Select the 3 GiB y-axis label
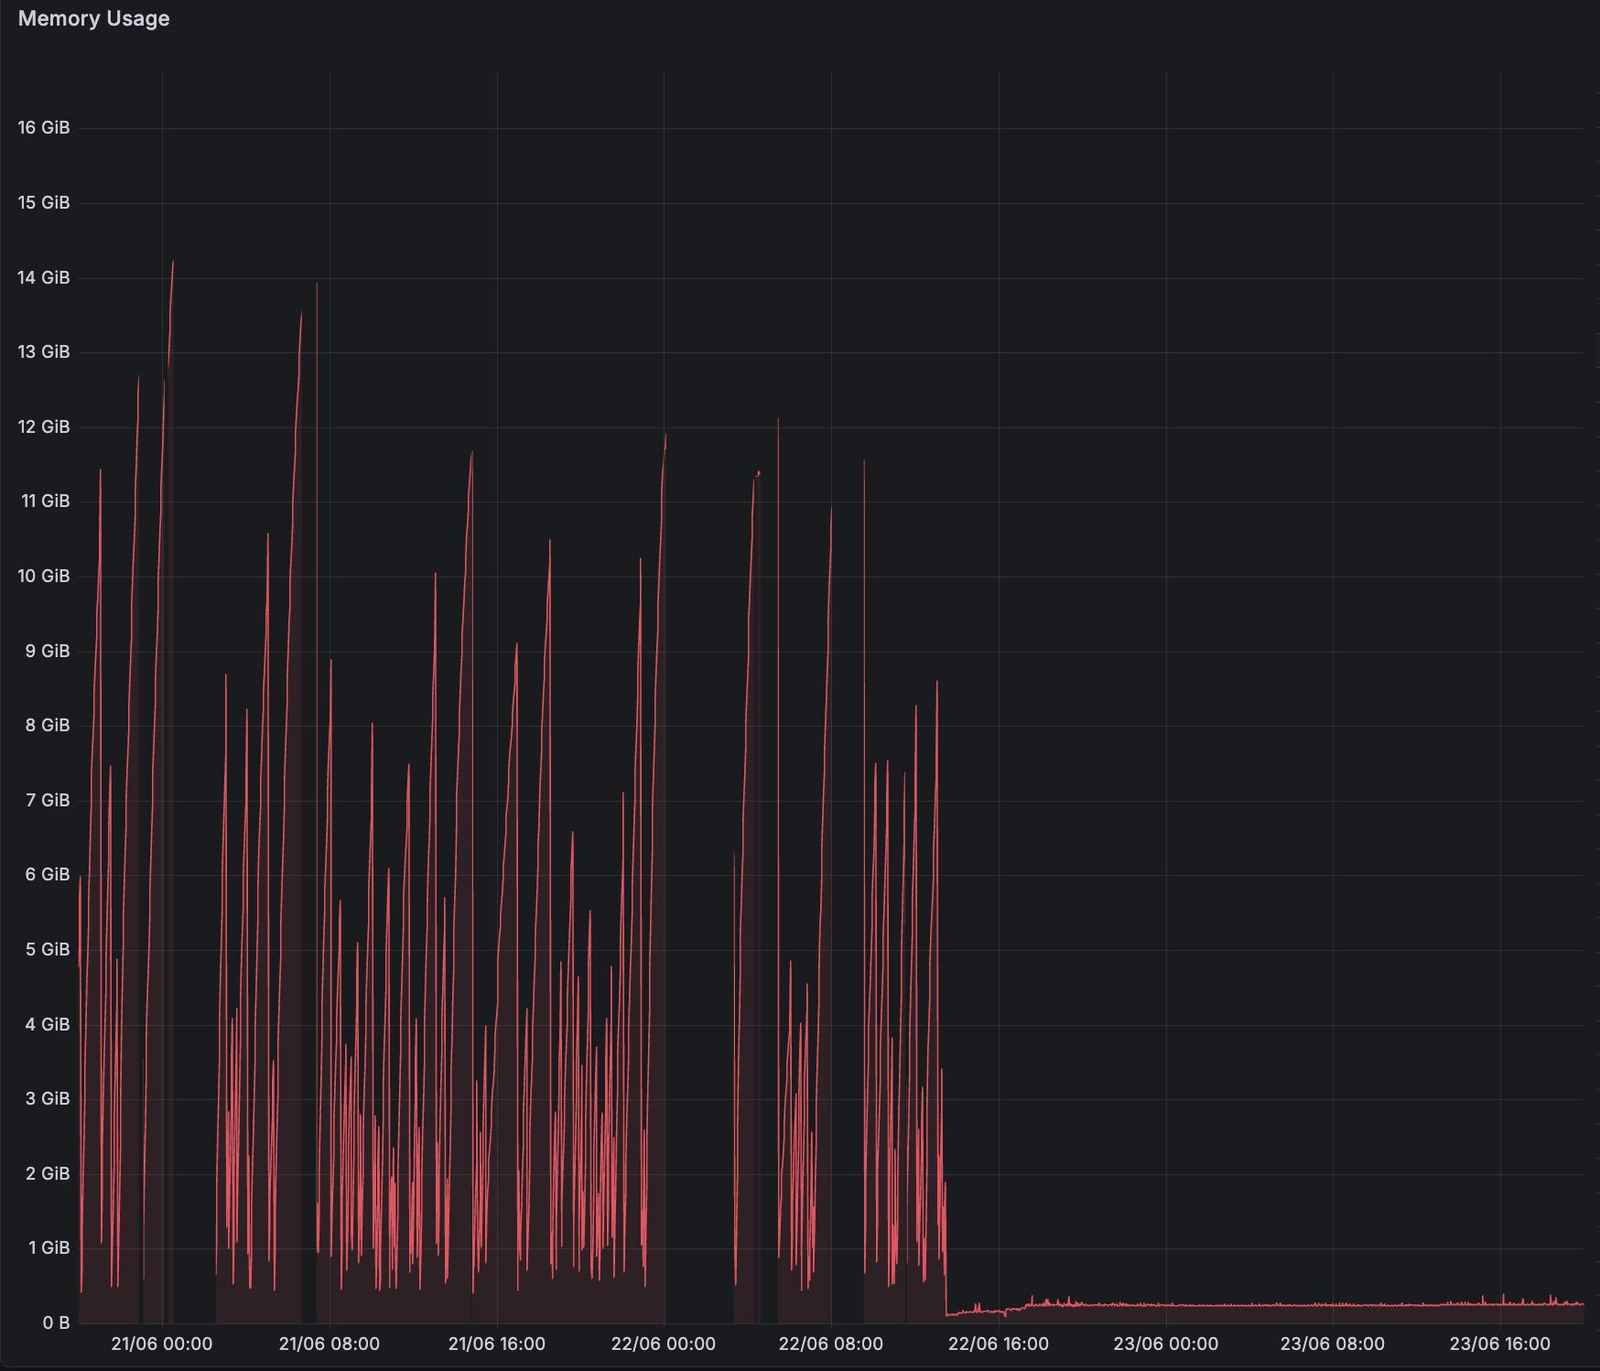1600x1371 pixels. (x=48, y=1098)
